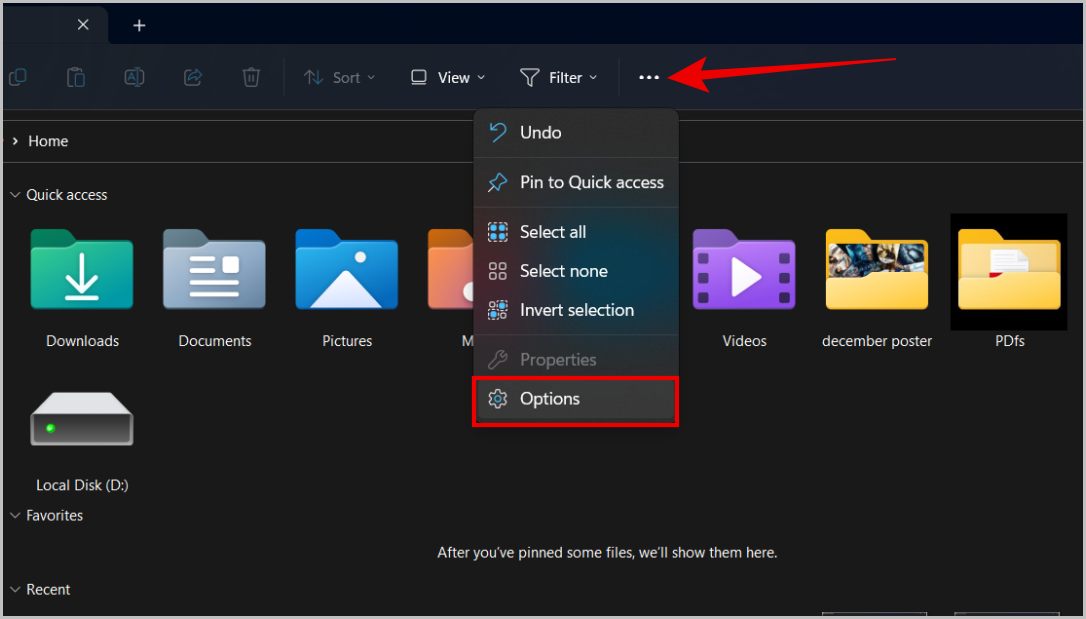Click the Copy icon in the toolbar

(18, 77)
